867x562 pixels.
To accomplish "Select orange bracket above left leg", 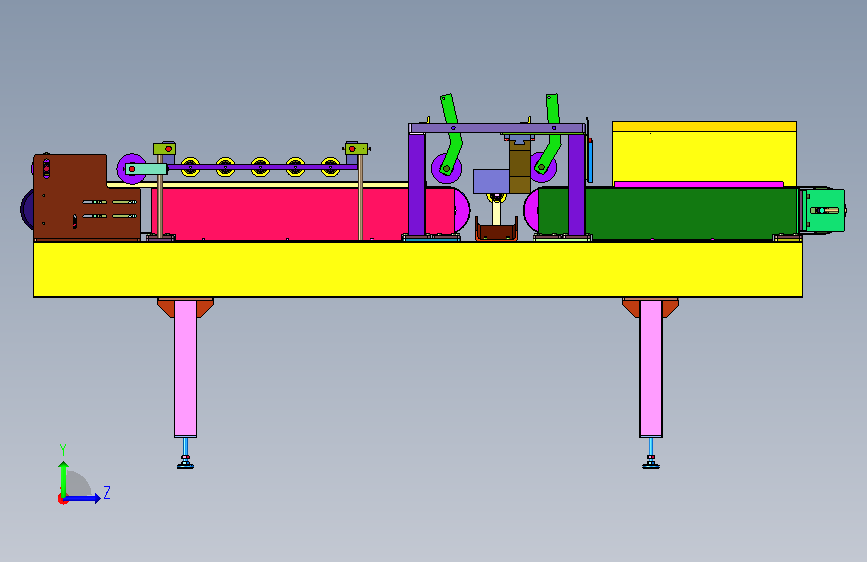I will (185, 308).
